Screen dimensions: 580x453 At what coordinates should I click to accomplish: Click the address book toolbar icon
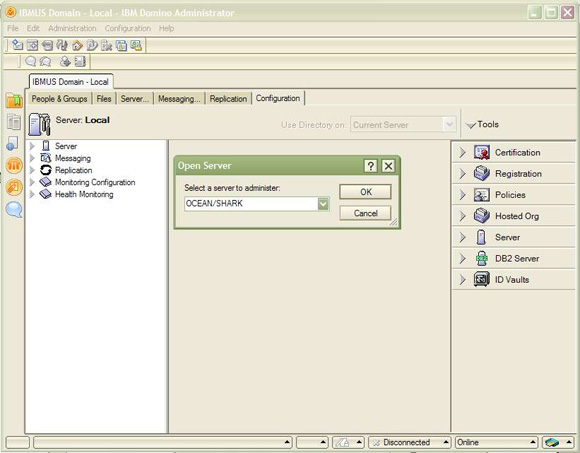pos(80,61)
